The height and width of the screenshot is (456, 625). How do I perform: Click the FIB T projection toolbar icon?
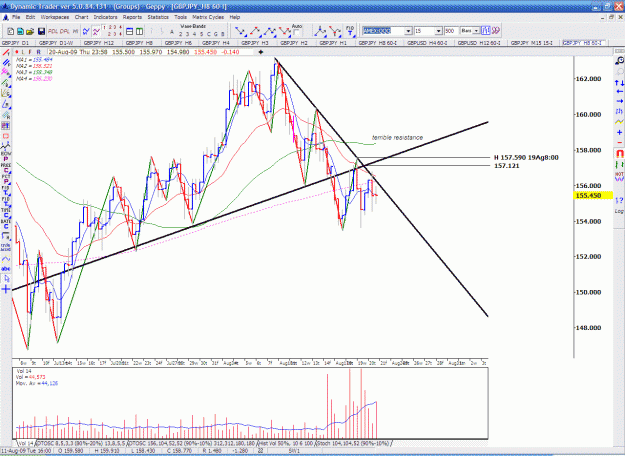click(350, 31)
